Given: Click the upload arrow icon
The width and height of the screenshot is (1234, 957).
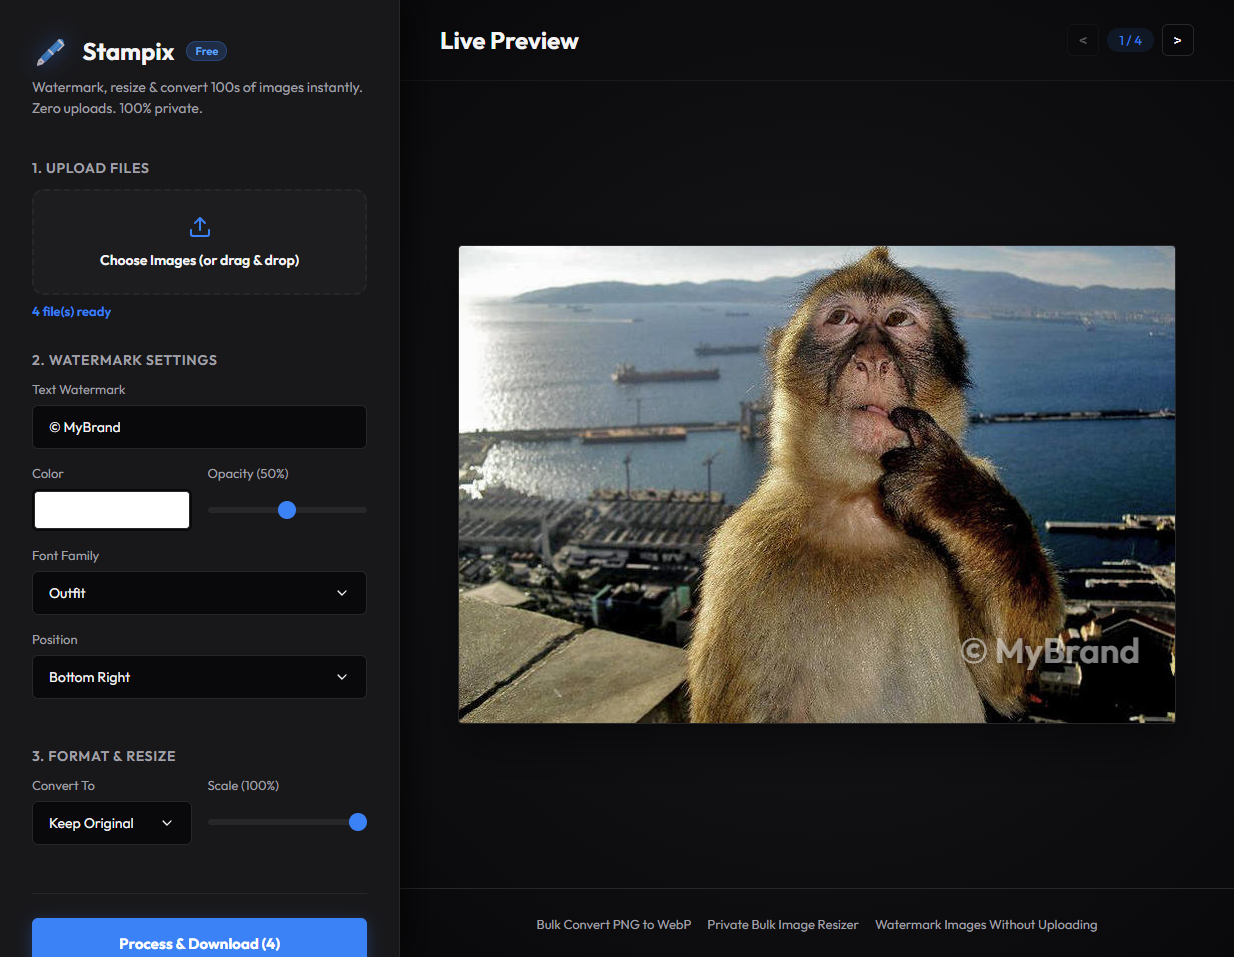Looking at the screenshot, I should click(x=199, y=226).
